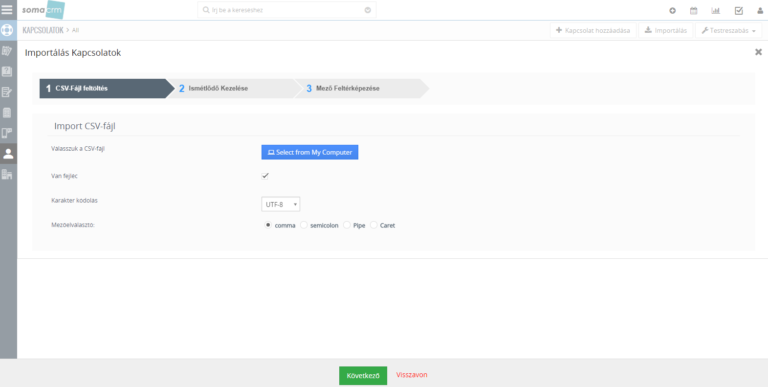Open the support lifebuoy sidebar icon
This screenshot has height=387, width=768.
(7, 30)
